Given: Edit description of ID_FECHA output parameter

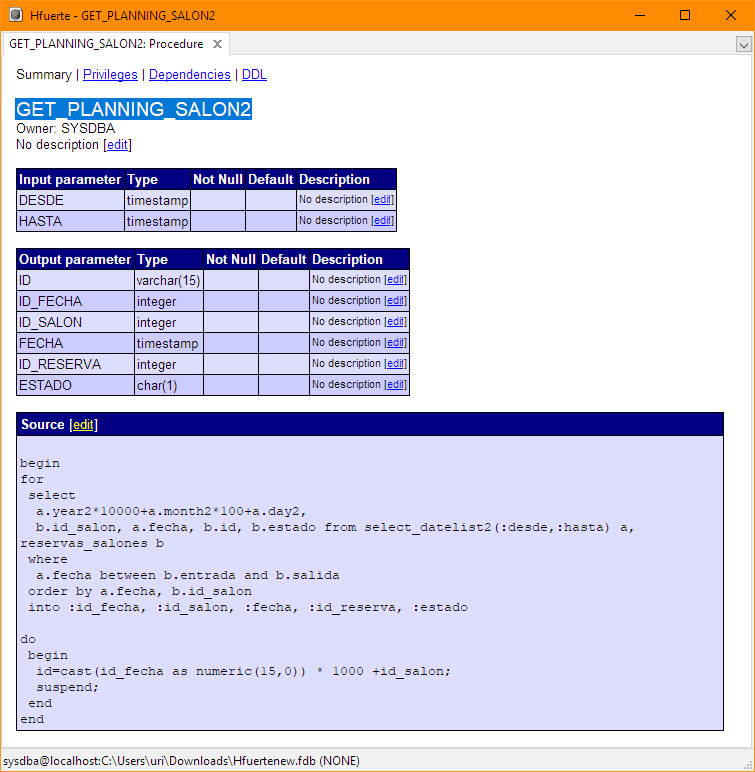Looking at the screenshot, I should (x=395, y=300).
